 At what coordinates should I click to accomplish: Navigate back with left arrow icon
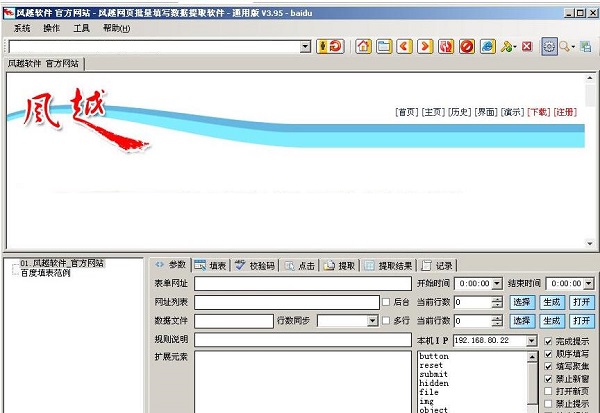point(404,46)
